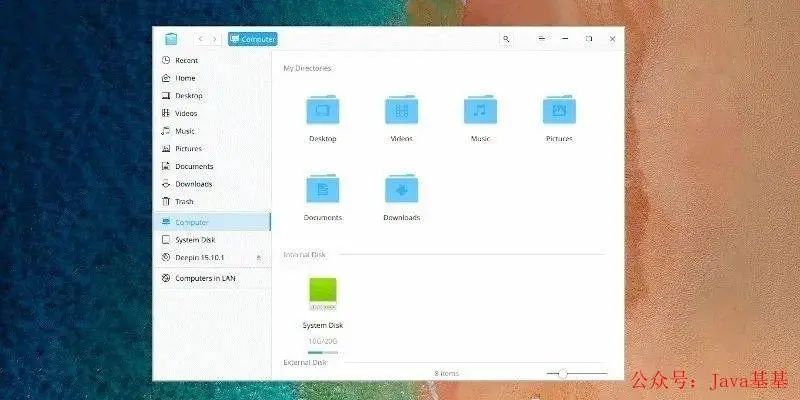The image size is (800, 400).
Task: Open the search magnifier in the title bar
Action: pyautogui.click(x=506, y=39)
